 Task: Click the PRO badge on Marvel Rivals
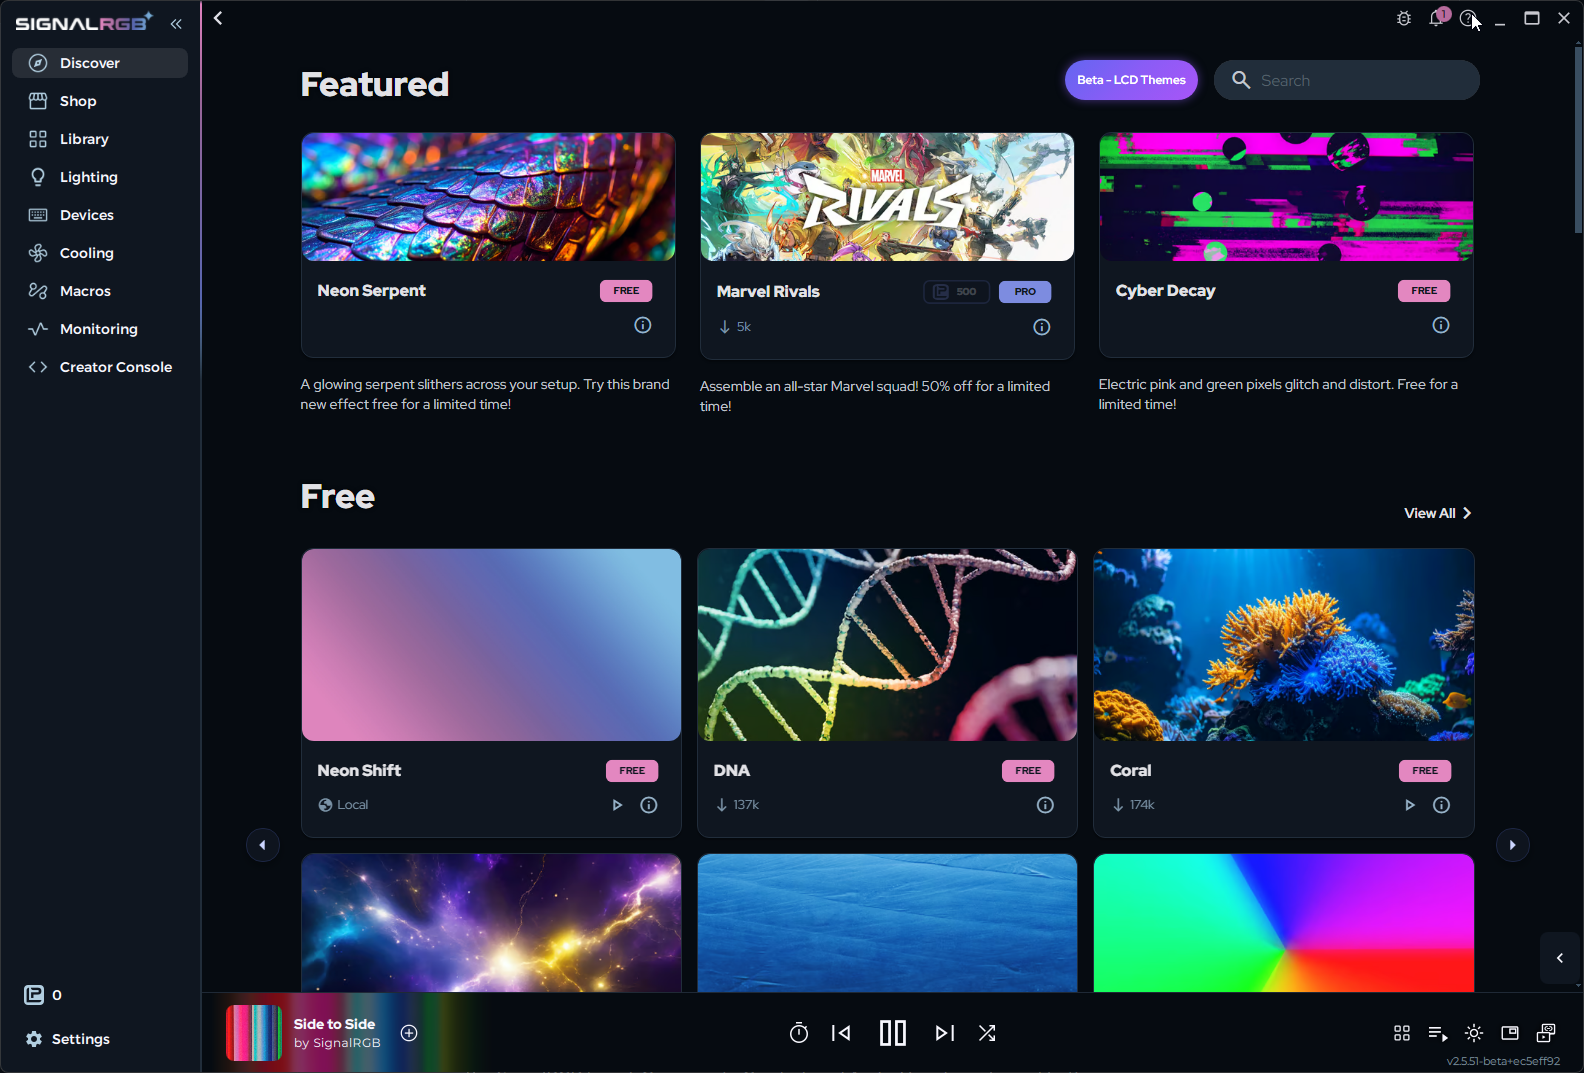1025,292
